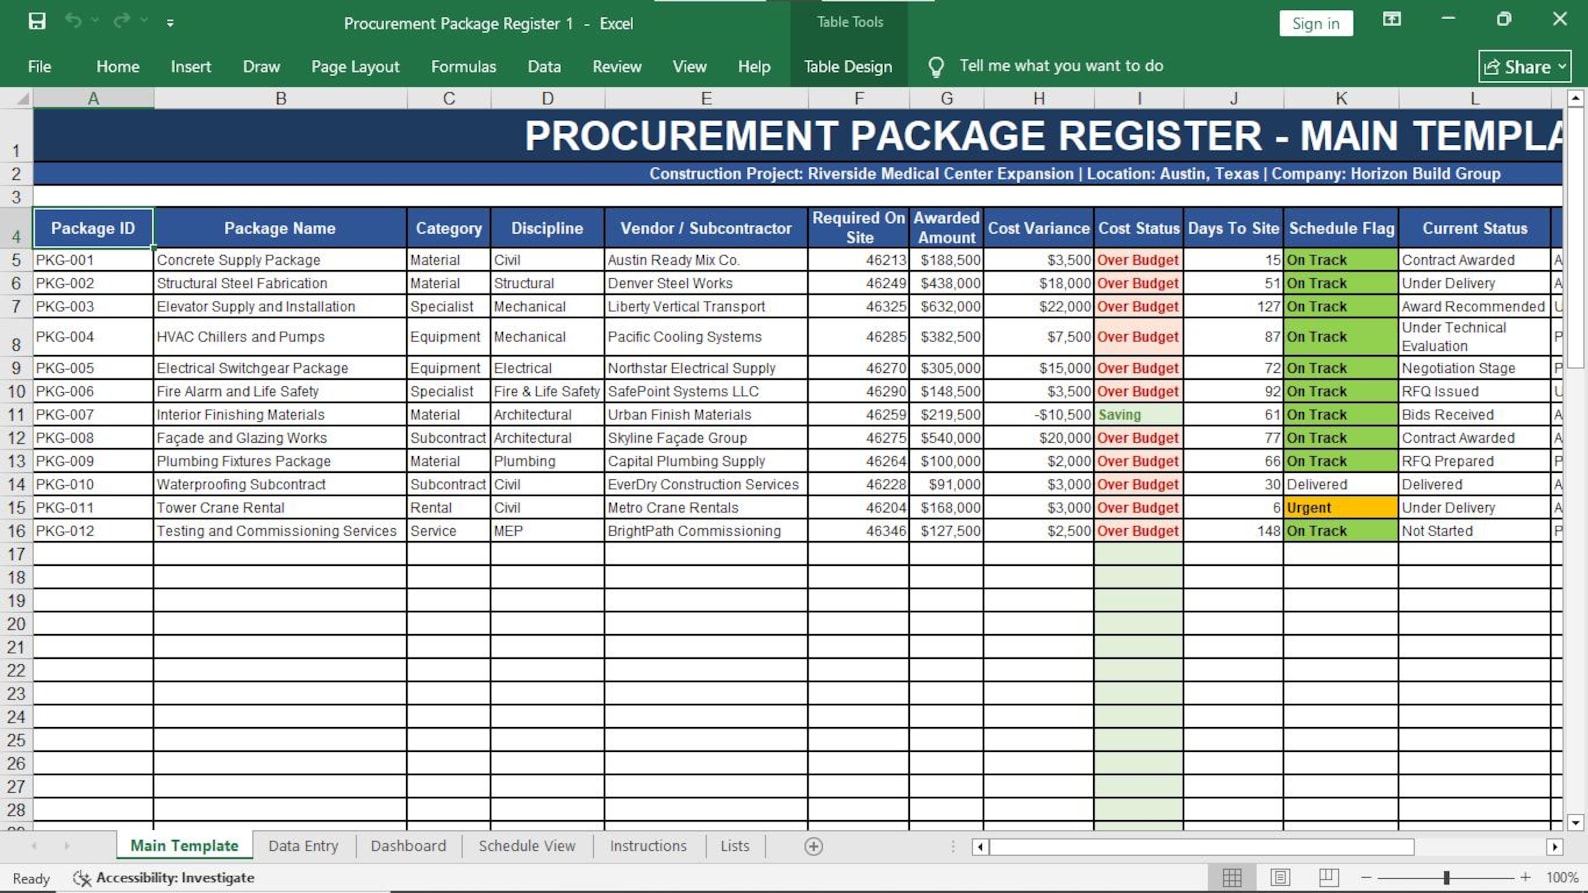This screenshot has width=1588, height=893.
Task: Click the Redo arrow icon
Action: point(121,21)
